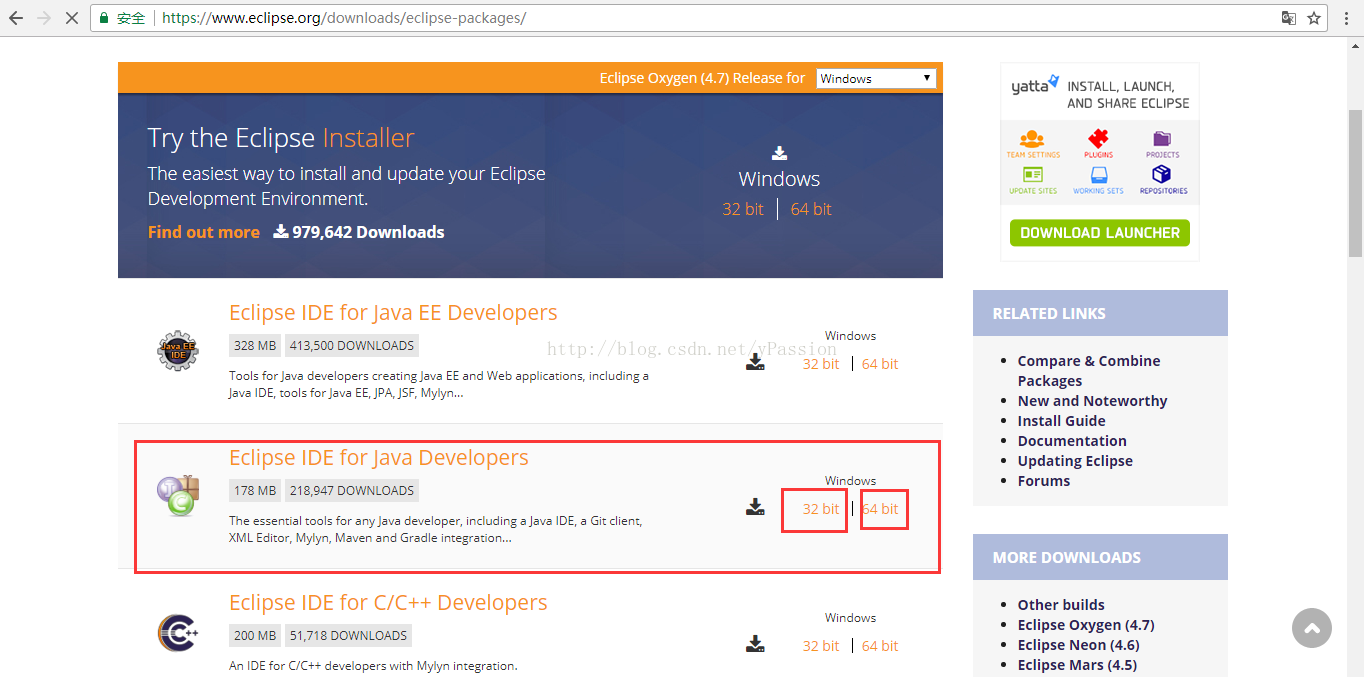Screen dimensions: 1364x677
Task: Click the browser back arrow
Action: click(x=16, y=18)
